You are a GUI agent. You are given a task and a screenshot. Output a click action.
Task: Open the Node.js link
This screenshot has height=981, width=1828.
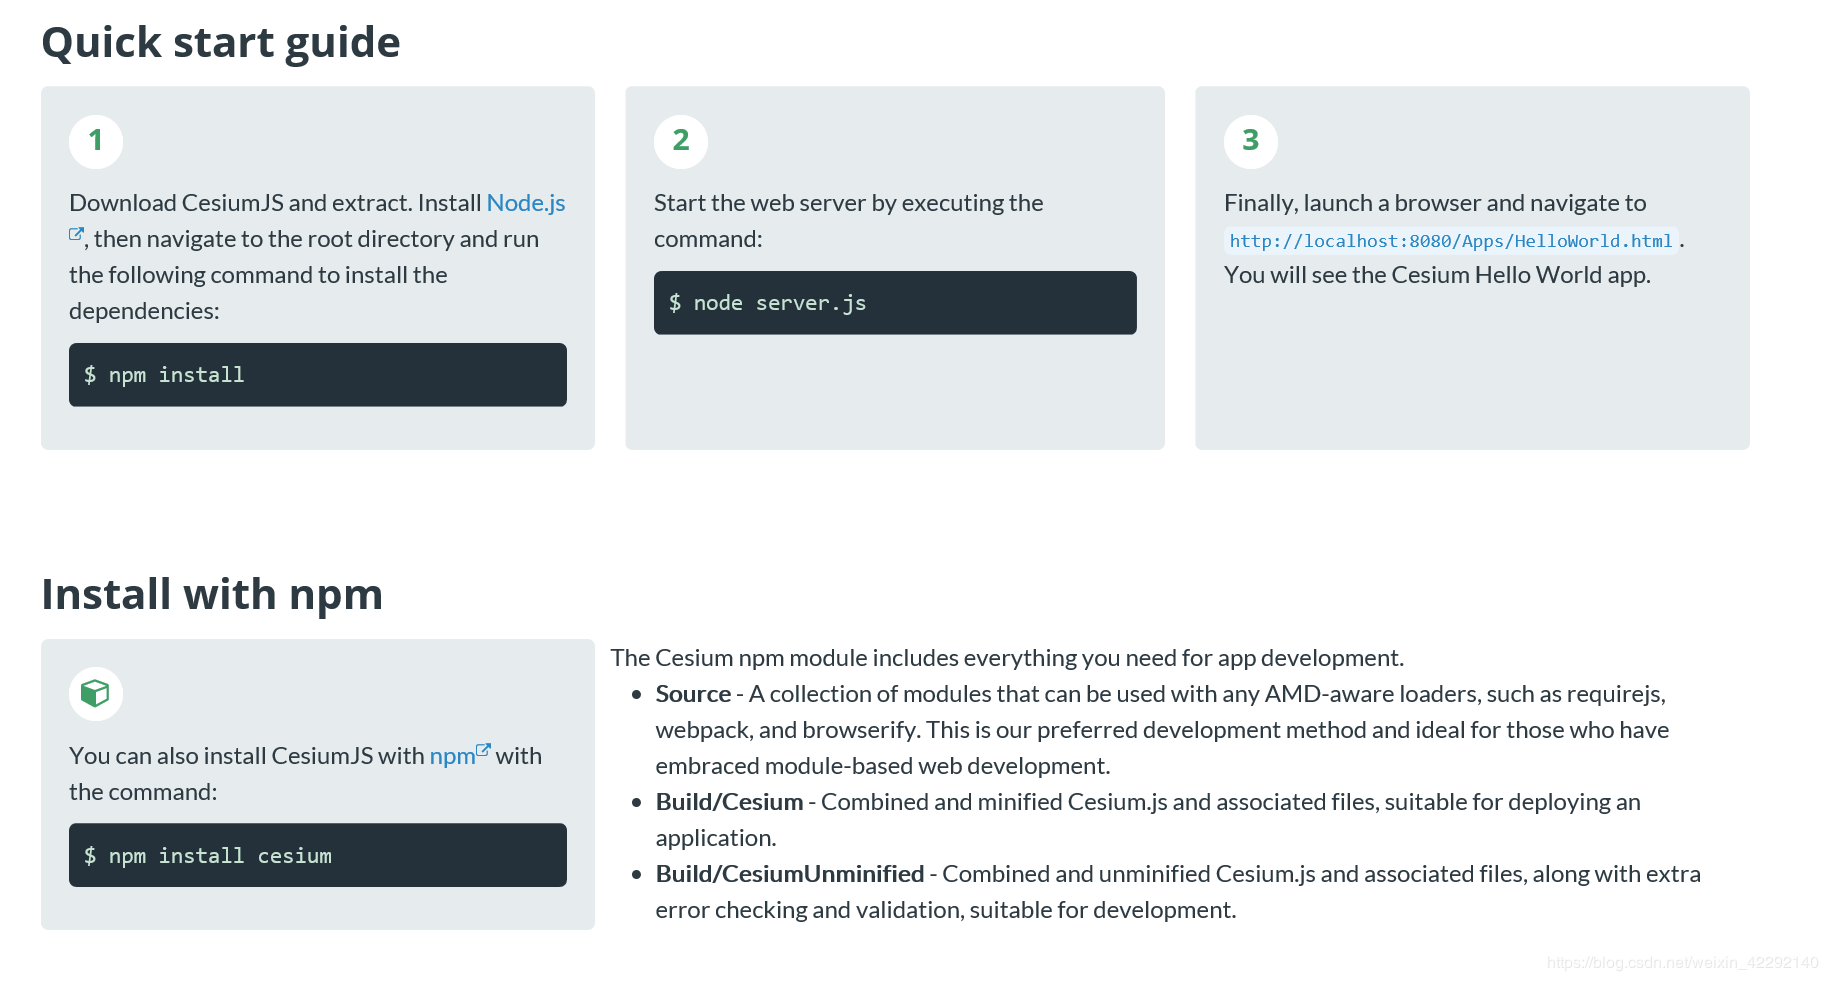(525, 203)
